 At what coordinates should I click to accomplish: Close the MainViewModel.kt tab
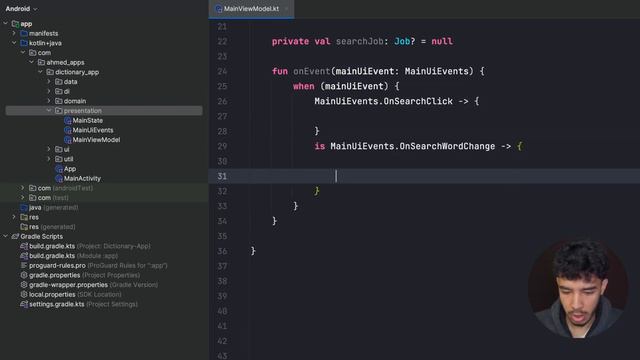[x=287, y=9]
